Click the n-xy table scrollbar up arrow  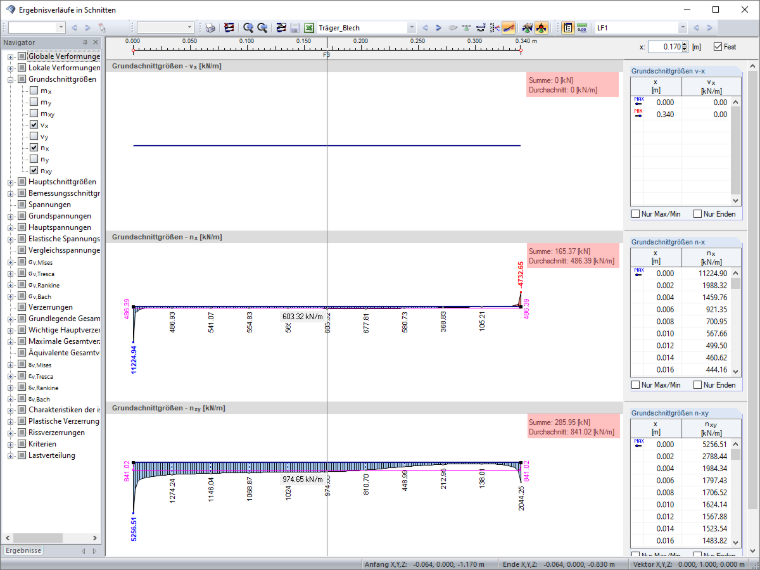736,444
